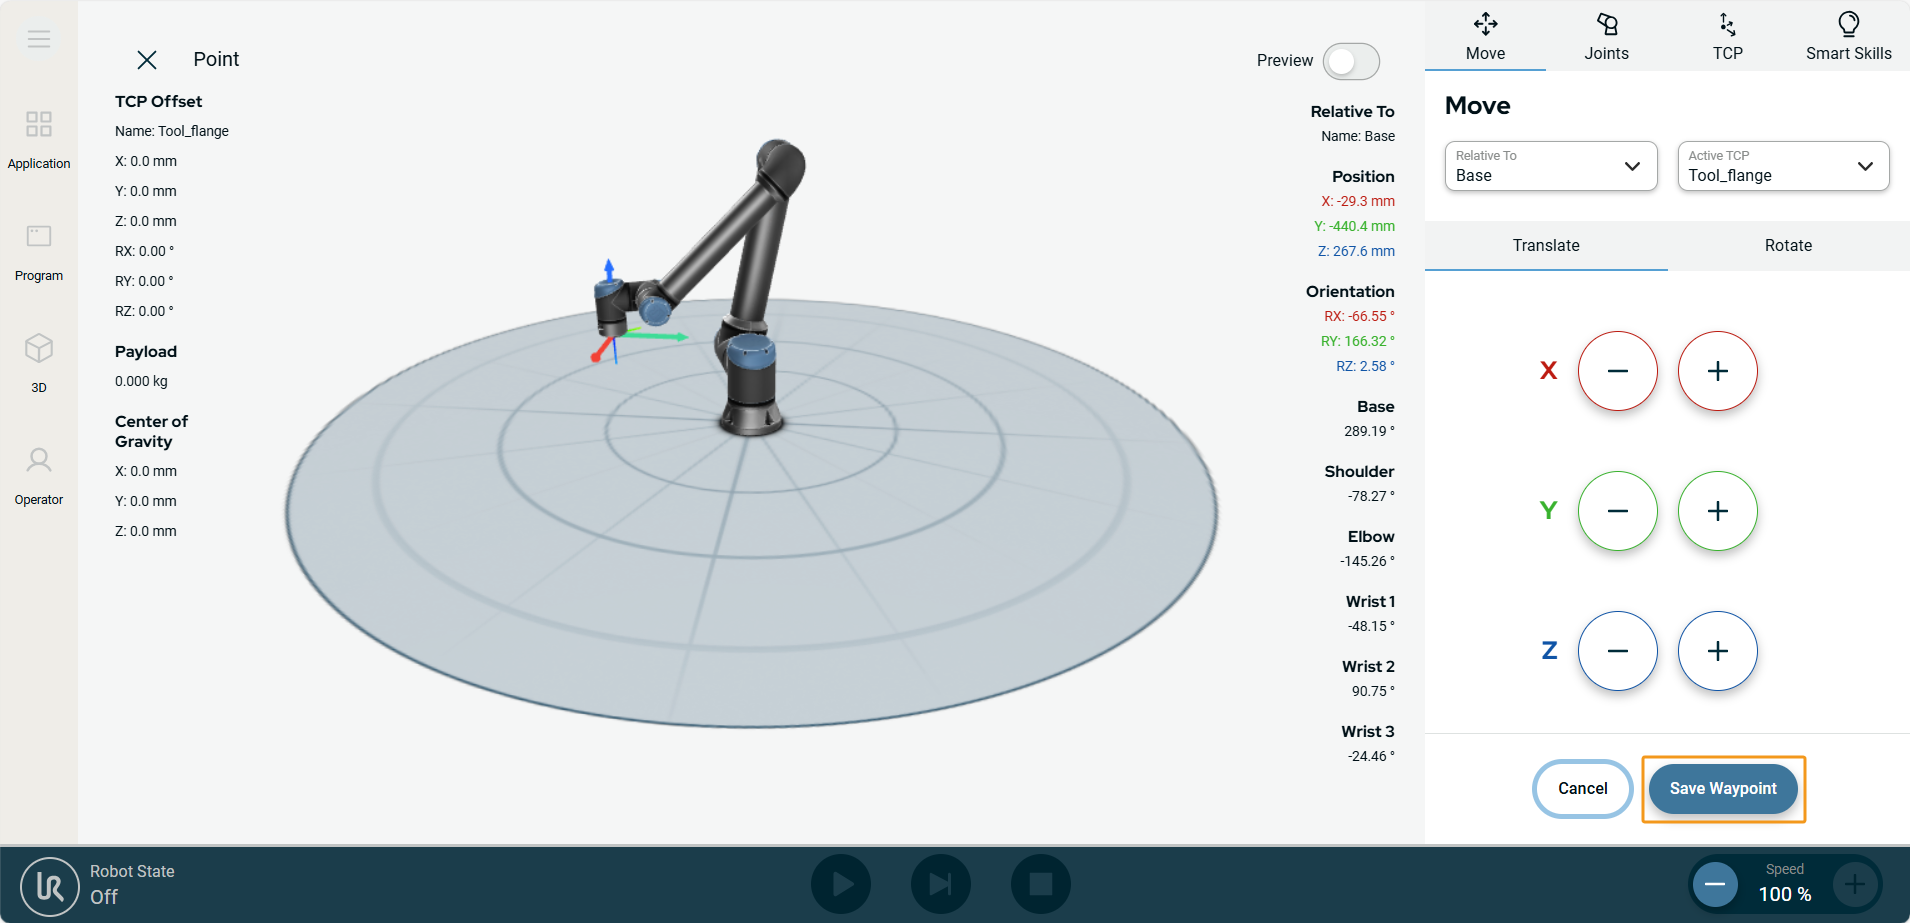Click the Elbow joint value -145.26 °
The width and height of the screenshot is (1910, 923).
pyautogui.click(x=1367, y=561)
